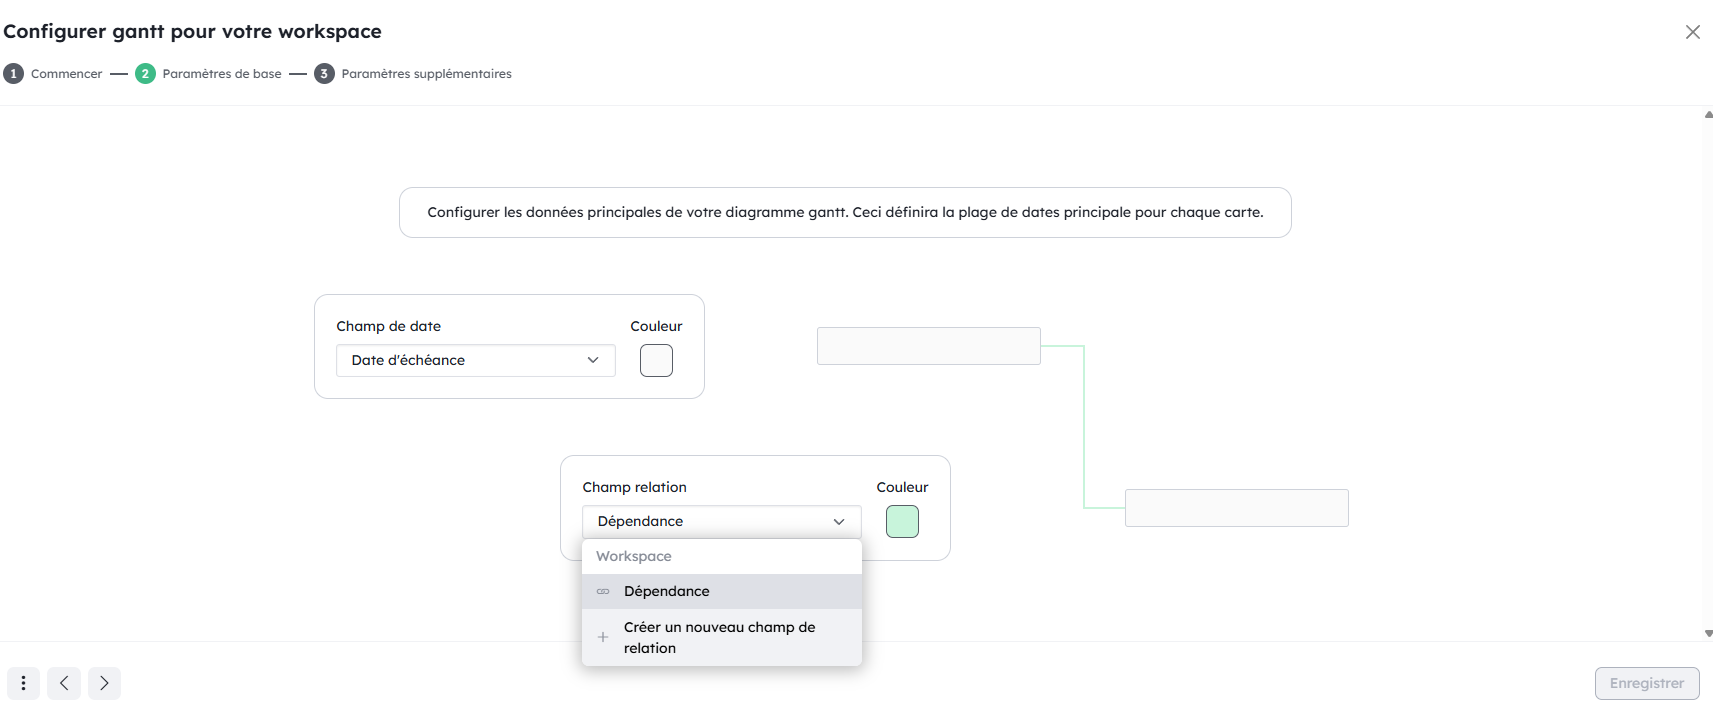Go back with the left chevron arrow

[x=64, y=683]
